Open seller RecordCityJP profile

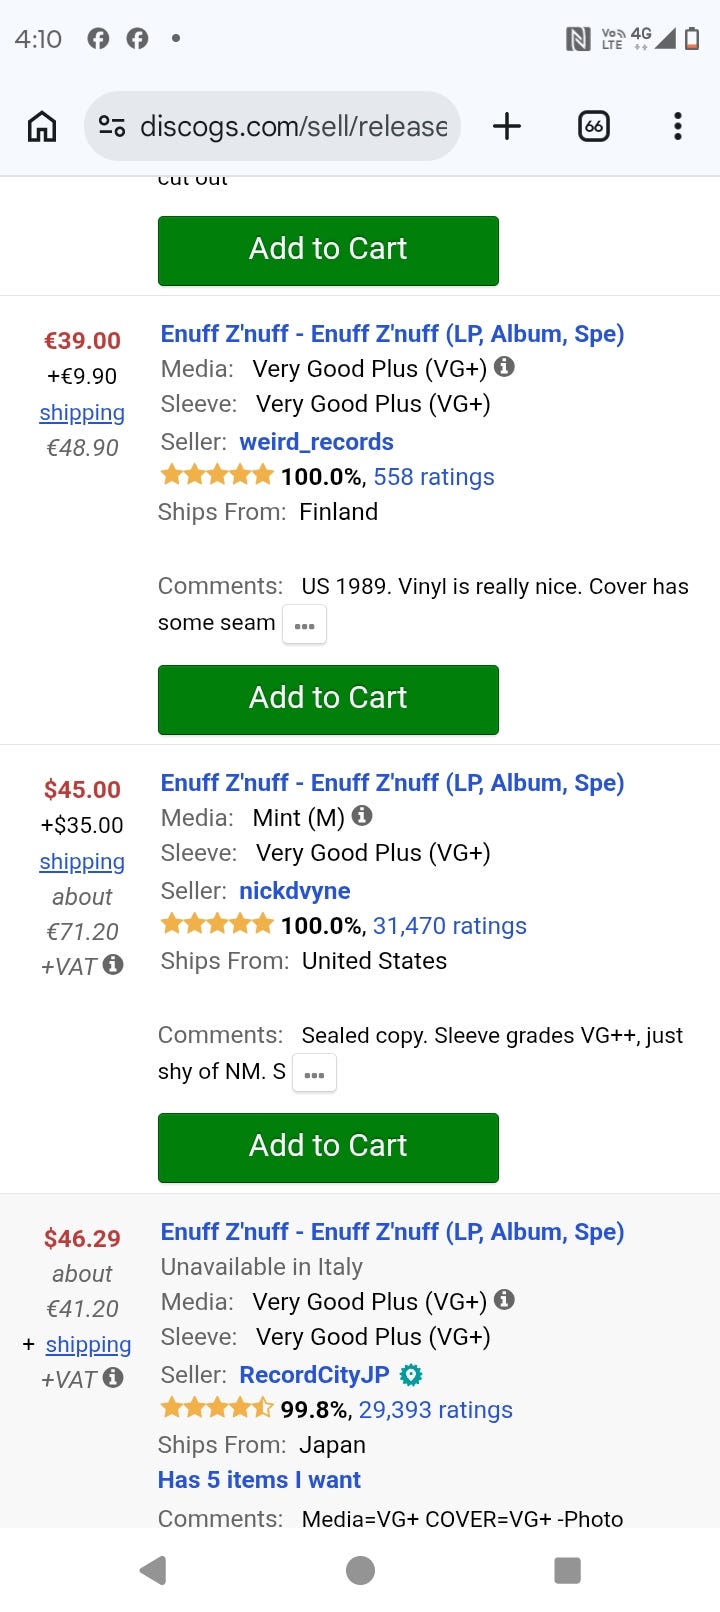click(314, 1375)
